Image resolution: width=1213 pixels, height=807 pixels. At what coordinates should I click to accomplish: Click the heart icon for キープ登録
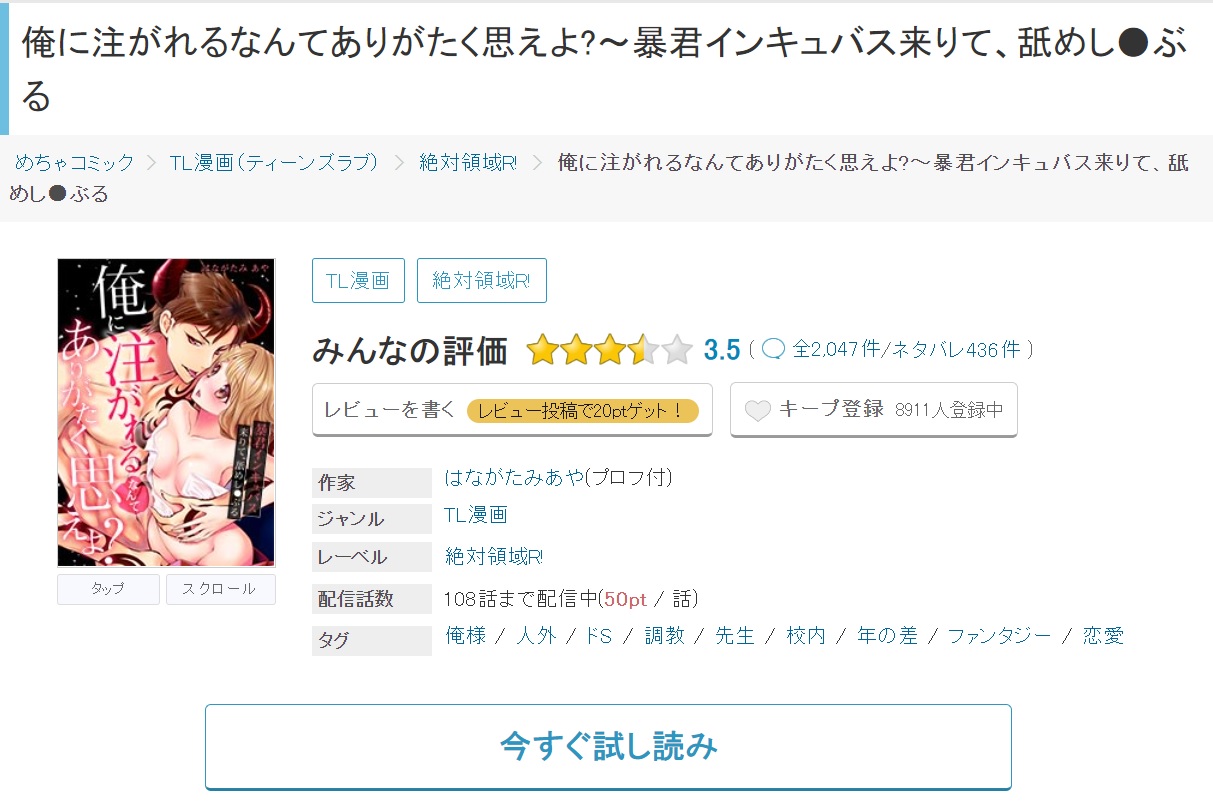click(x=758, y=410)
